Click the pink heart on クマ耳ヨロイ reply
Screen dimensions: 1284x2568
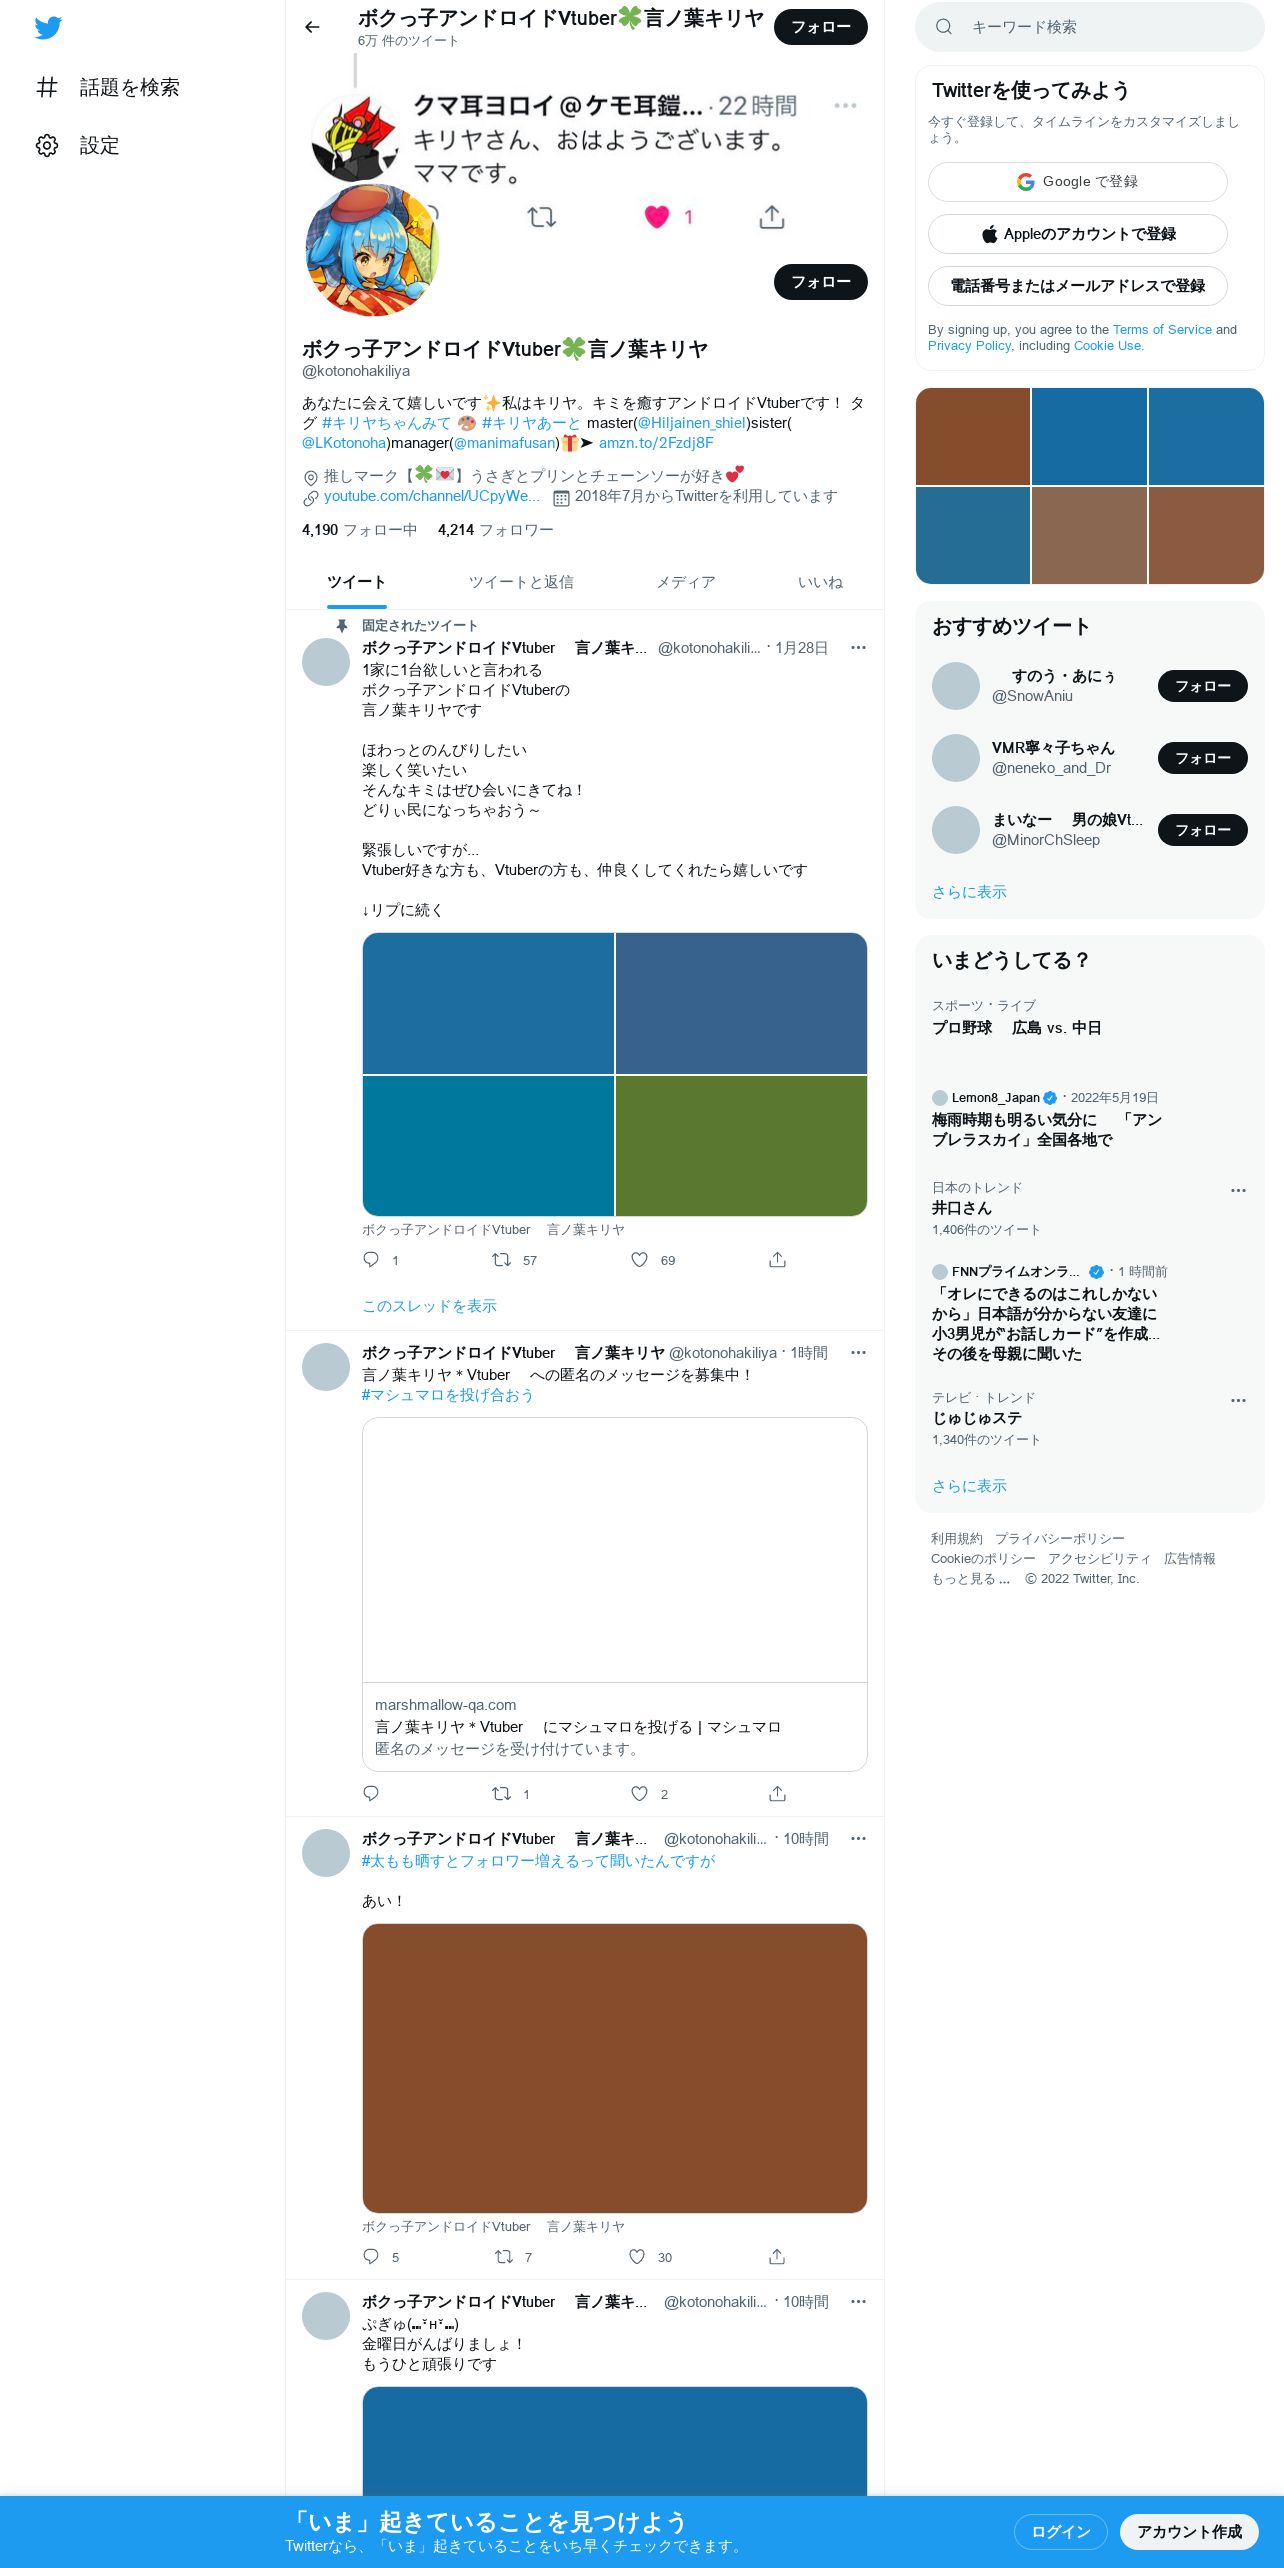pos(657,217)
